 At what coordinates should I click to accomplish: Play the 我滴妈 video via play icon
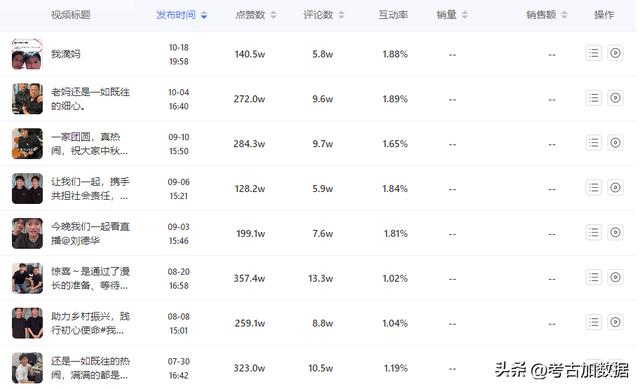[615, 53]
